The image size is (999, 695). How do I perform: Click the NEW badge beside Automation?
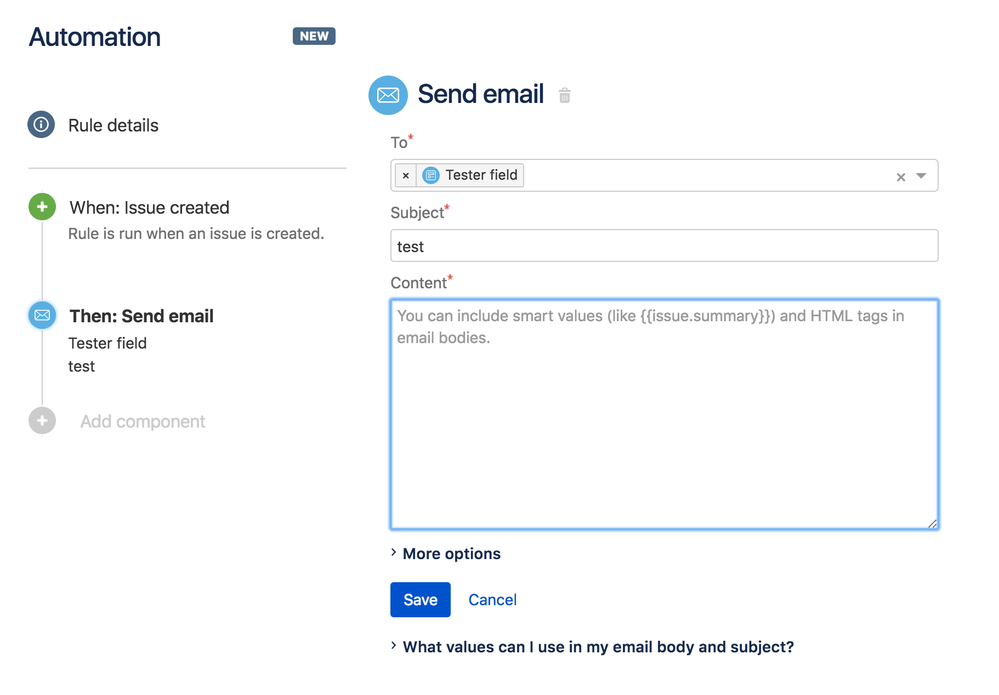point(313,35)
